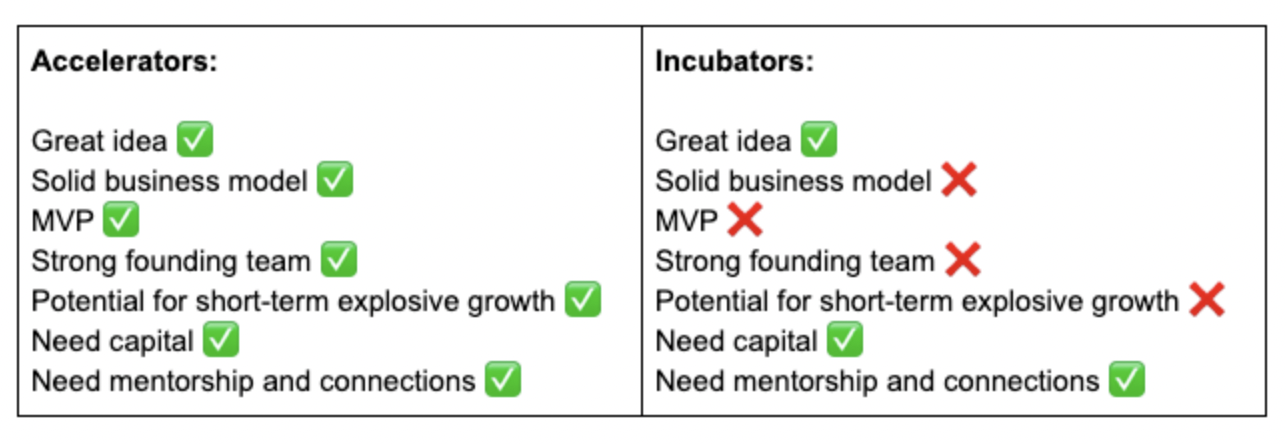Screen dimensions: 1286x444
Task: Click the Incubators "Solid business model" text
Action: coord(794,181)
